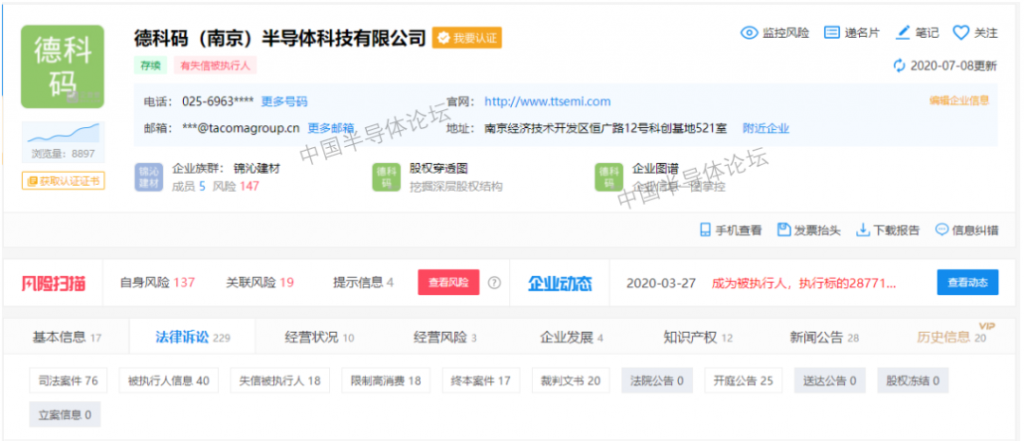Open the 更多邮箱 link
This screenshot has width=1024, height=441.
(331, 128)
